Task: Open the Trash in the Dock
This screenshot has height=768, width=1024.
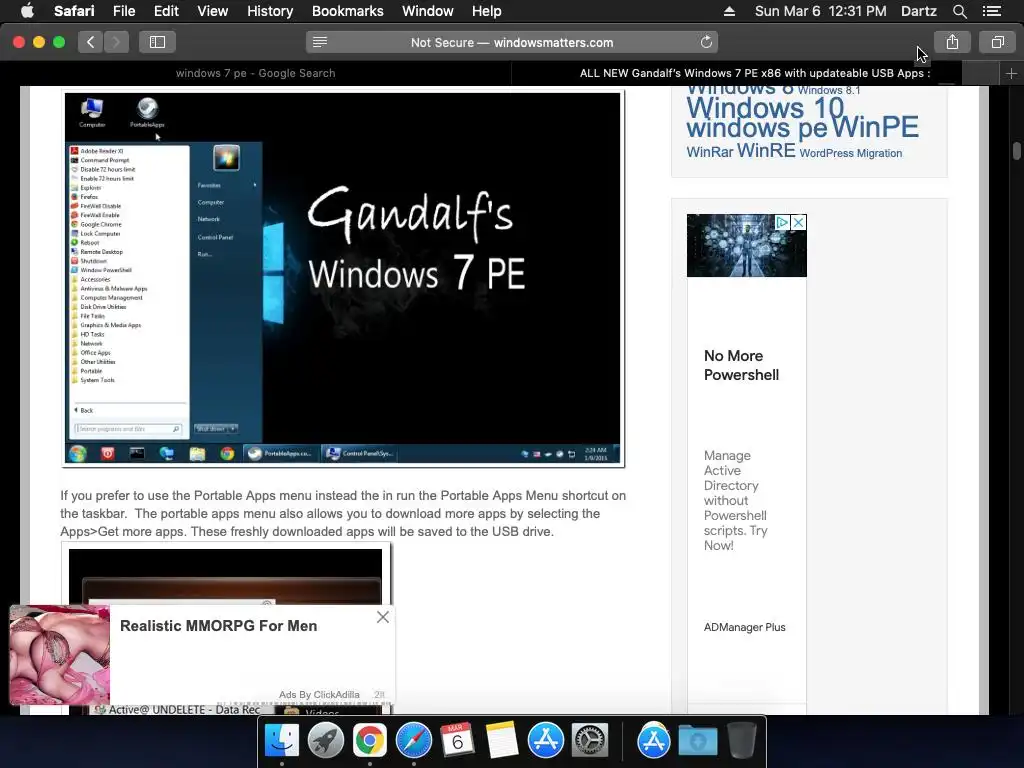Action: pos(741,741)
